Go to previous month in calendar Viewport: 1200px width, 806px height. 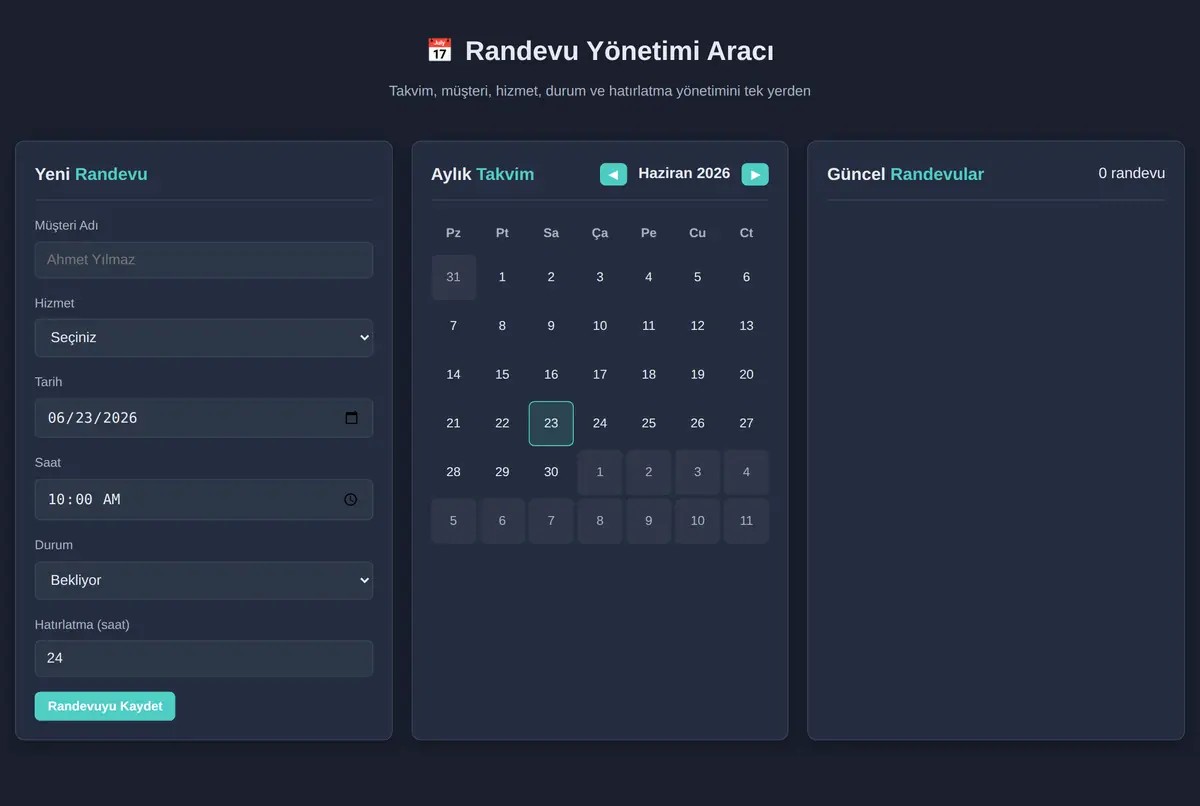coord(613,174)
